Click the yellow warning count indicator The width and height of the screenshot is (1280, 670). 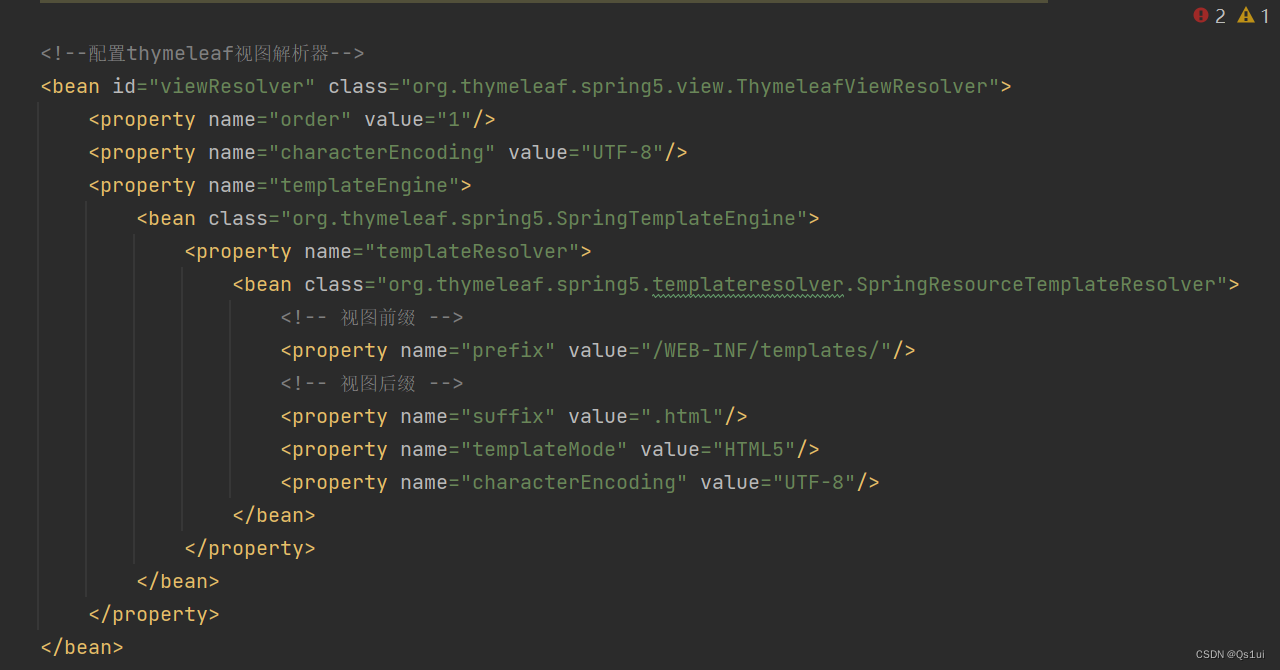[x=1245, y=16]
